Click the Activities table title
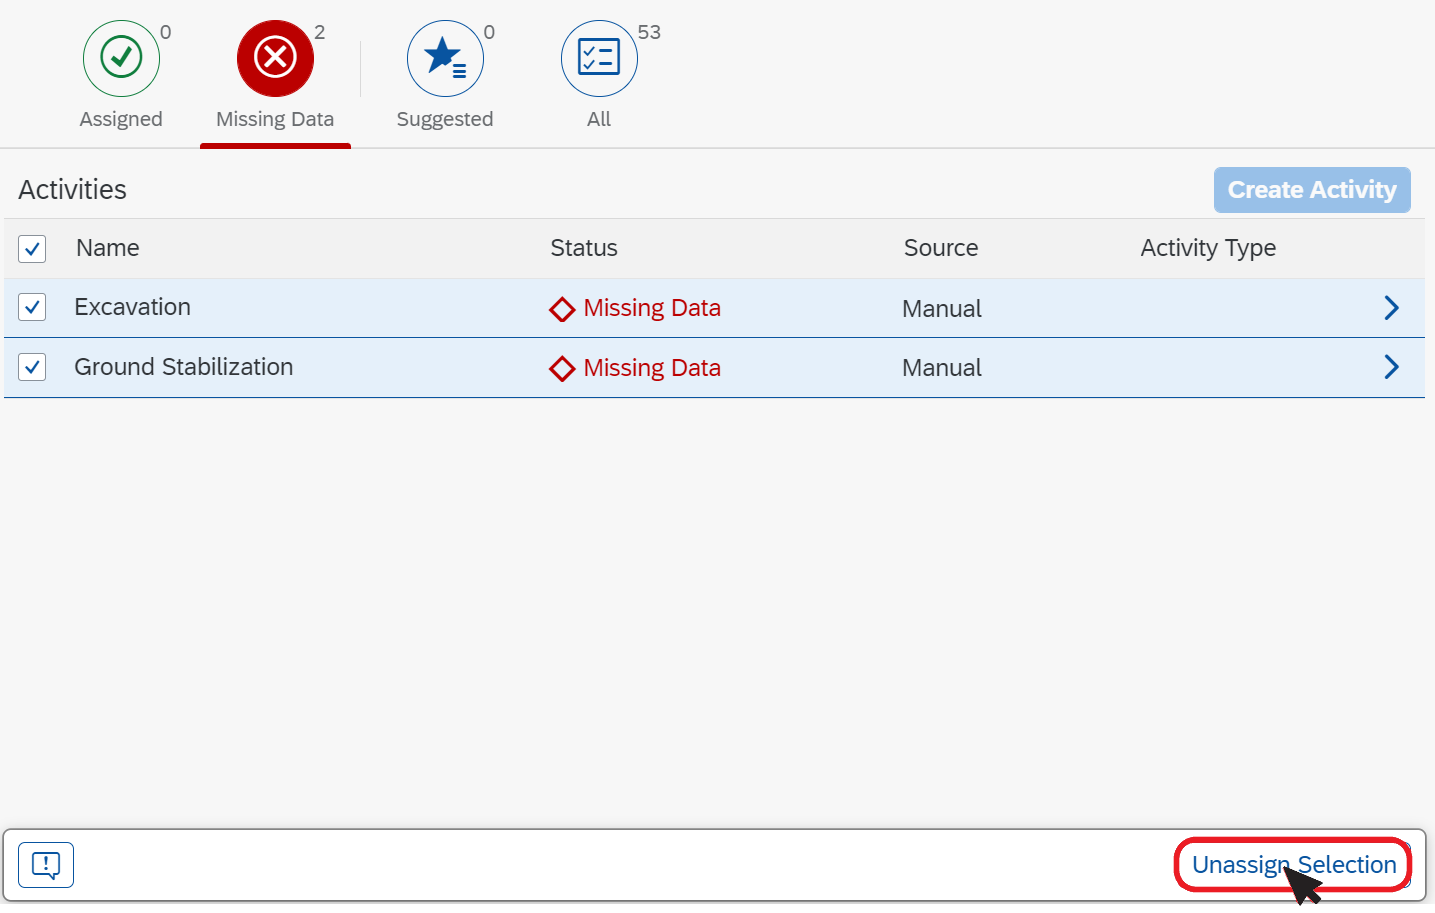The height and width of the screenshot is (913, 1435). coord(73,190)
